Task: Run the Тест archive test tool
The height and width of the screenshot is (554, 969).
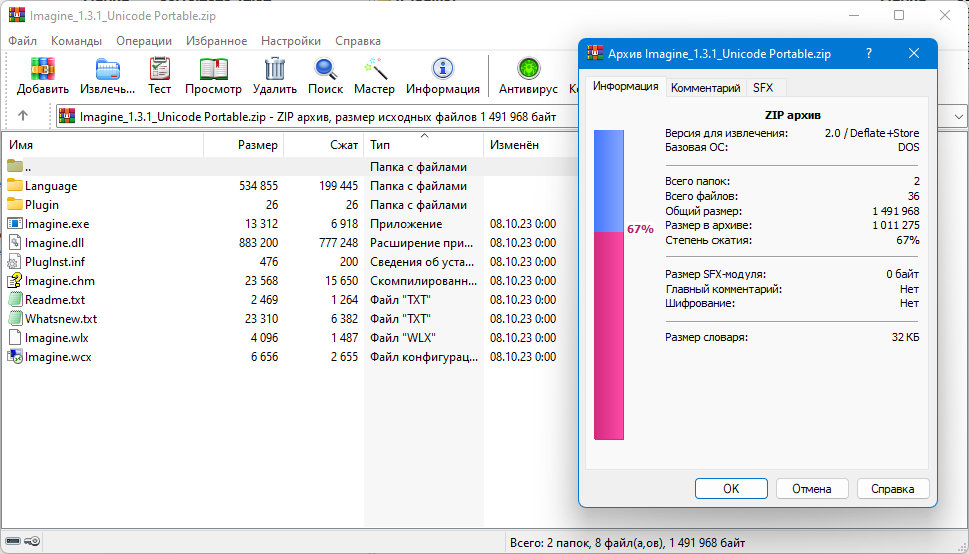Action: [x=159, y=69]
